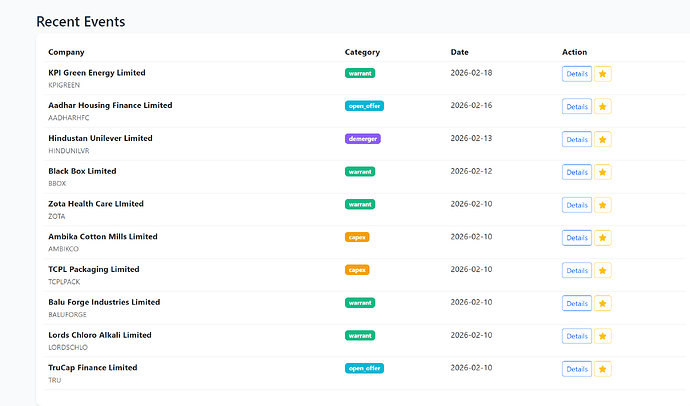Star the Zota Health Care event
Image resolution: width=690 pixels, height=406 pixels.
[x=602, y=205]
